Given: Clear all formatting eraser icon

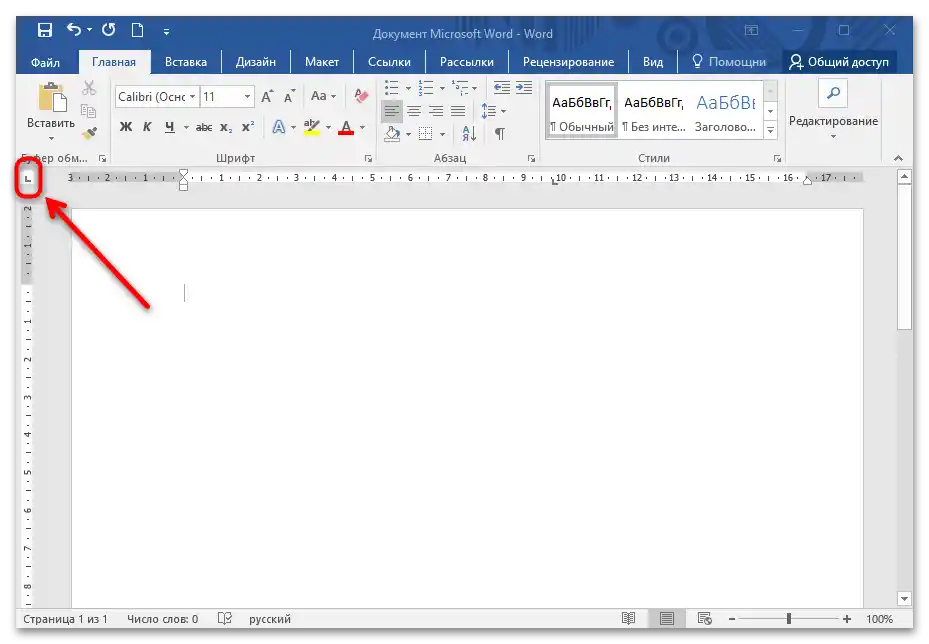Looking at the screenshot, I should pyautogui.click(x=361, y=96).
